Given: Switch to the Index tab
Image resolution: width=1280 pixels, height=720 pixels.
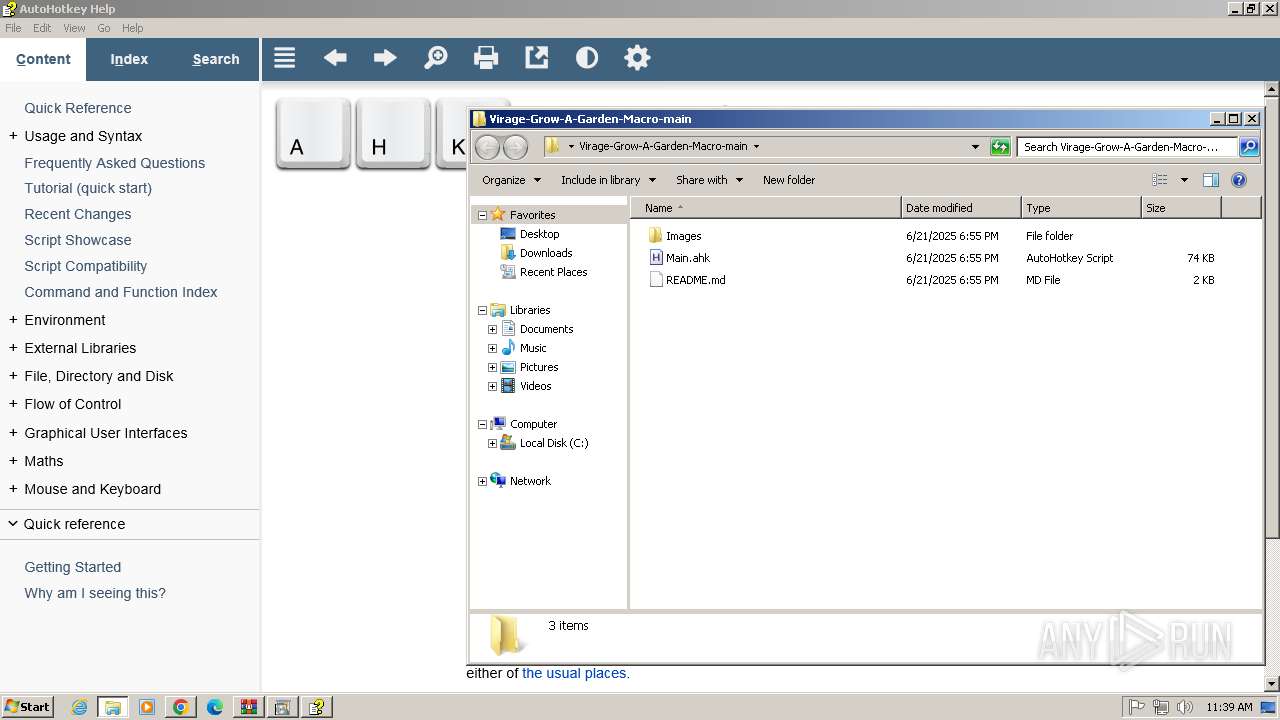Looking at the screenshot, I should (x=129, y=59).
